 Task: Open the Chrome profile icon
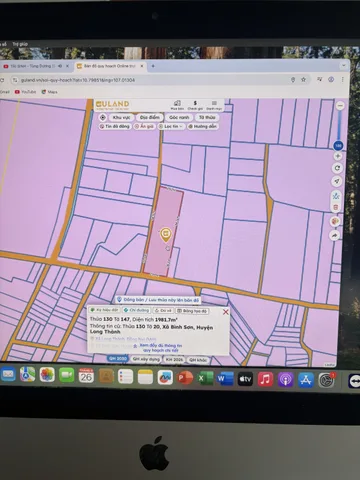coord(331,79)
